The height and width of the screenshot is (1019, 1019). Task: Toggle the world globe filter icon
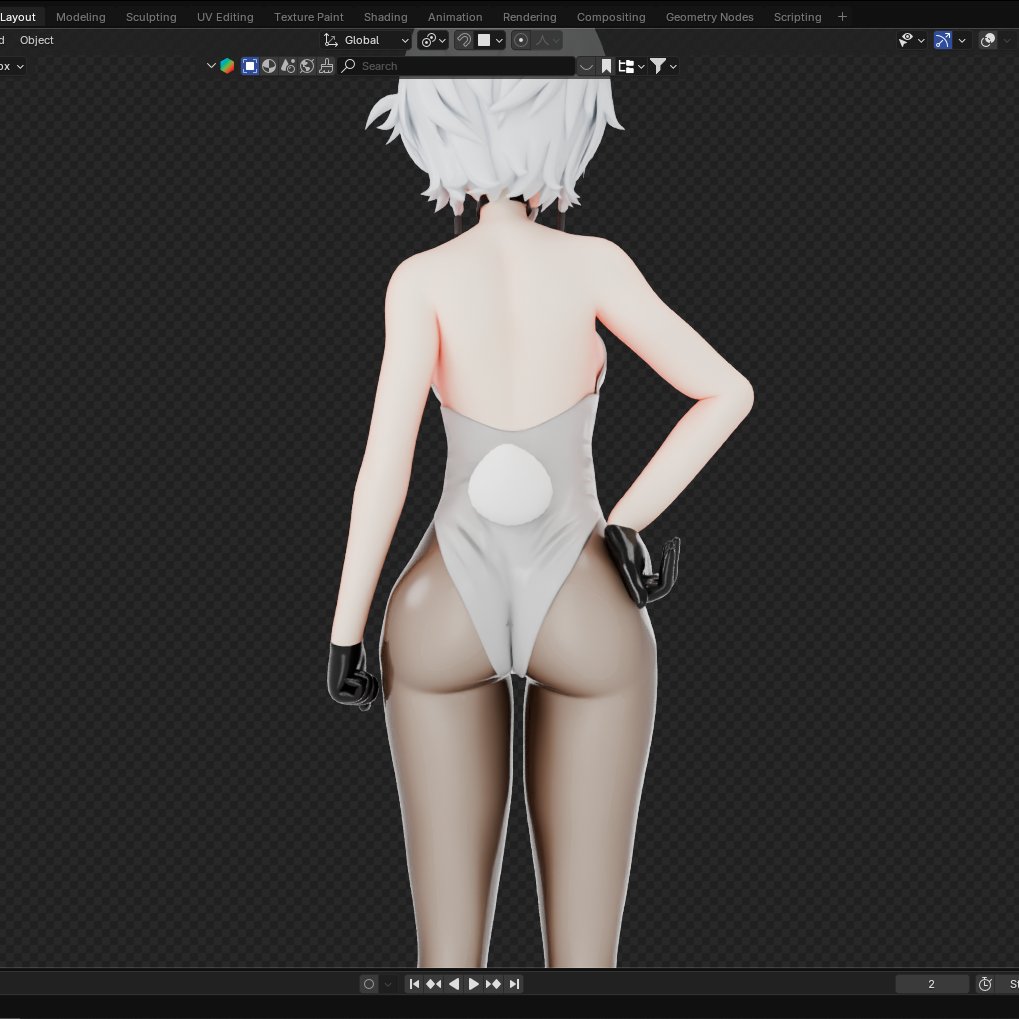(307, 66)
